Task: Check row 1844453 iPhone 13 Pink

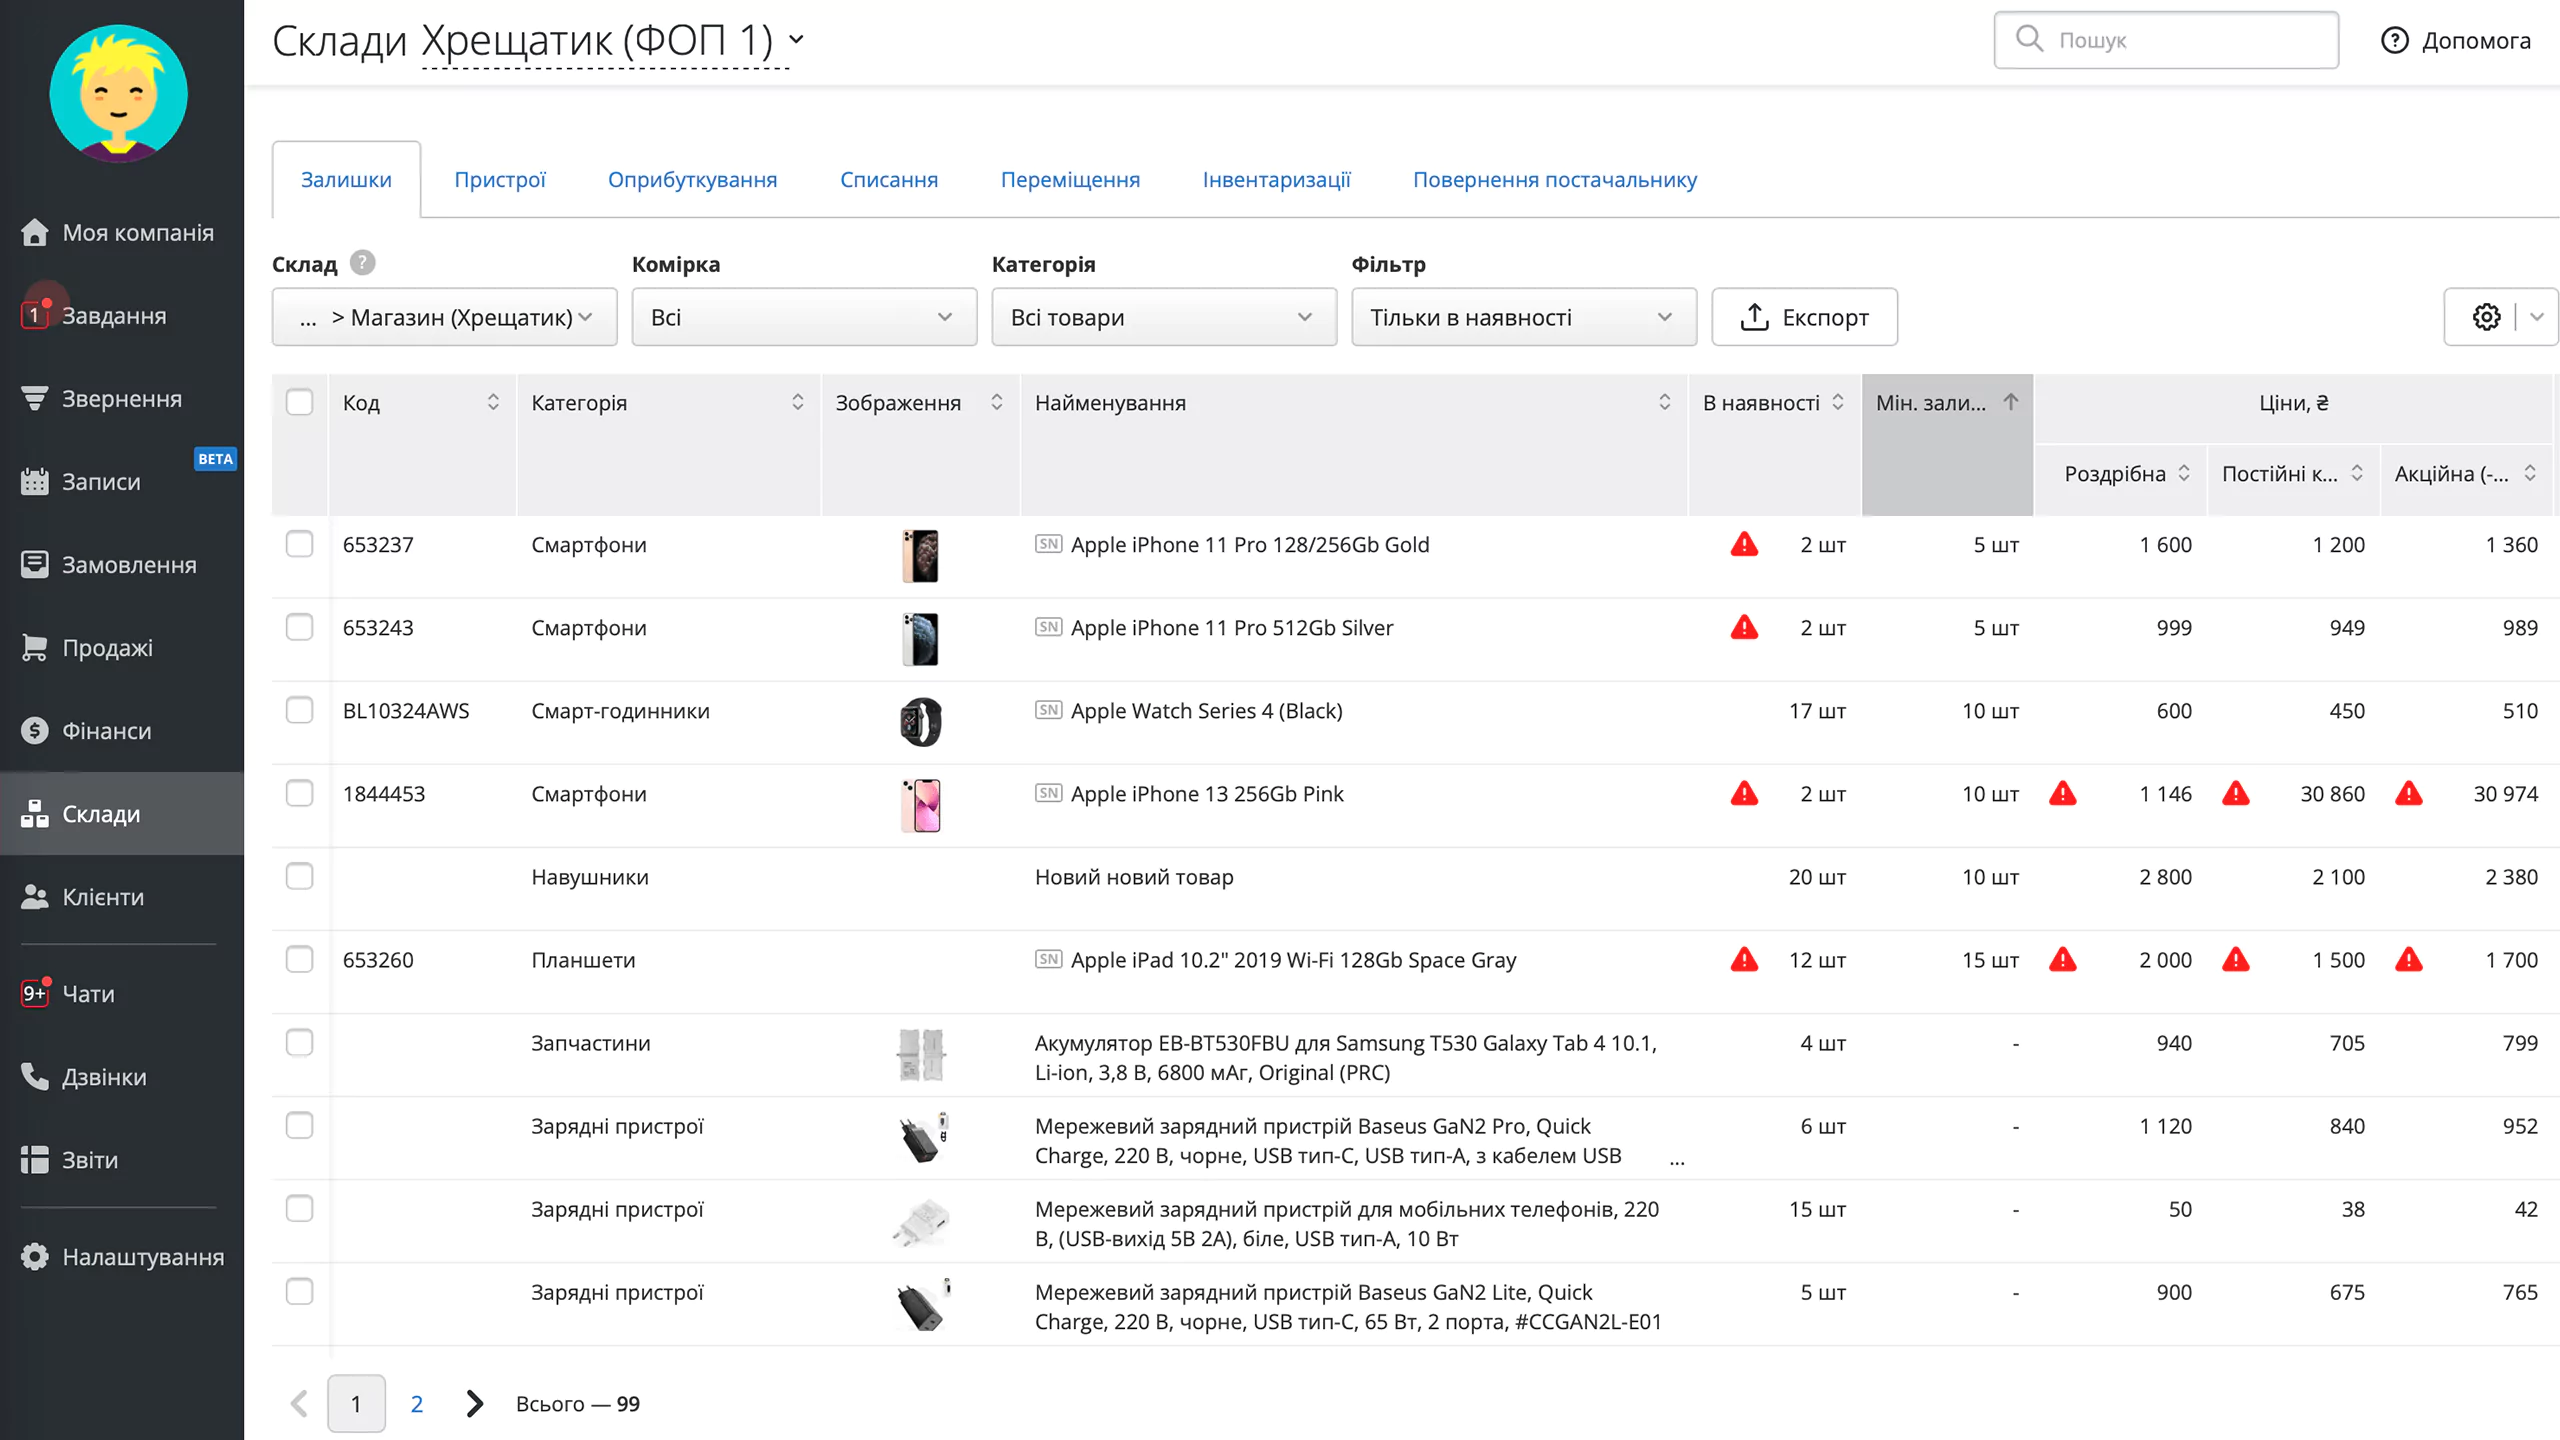Action: (299, 793)
